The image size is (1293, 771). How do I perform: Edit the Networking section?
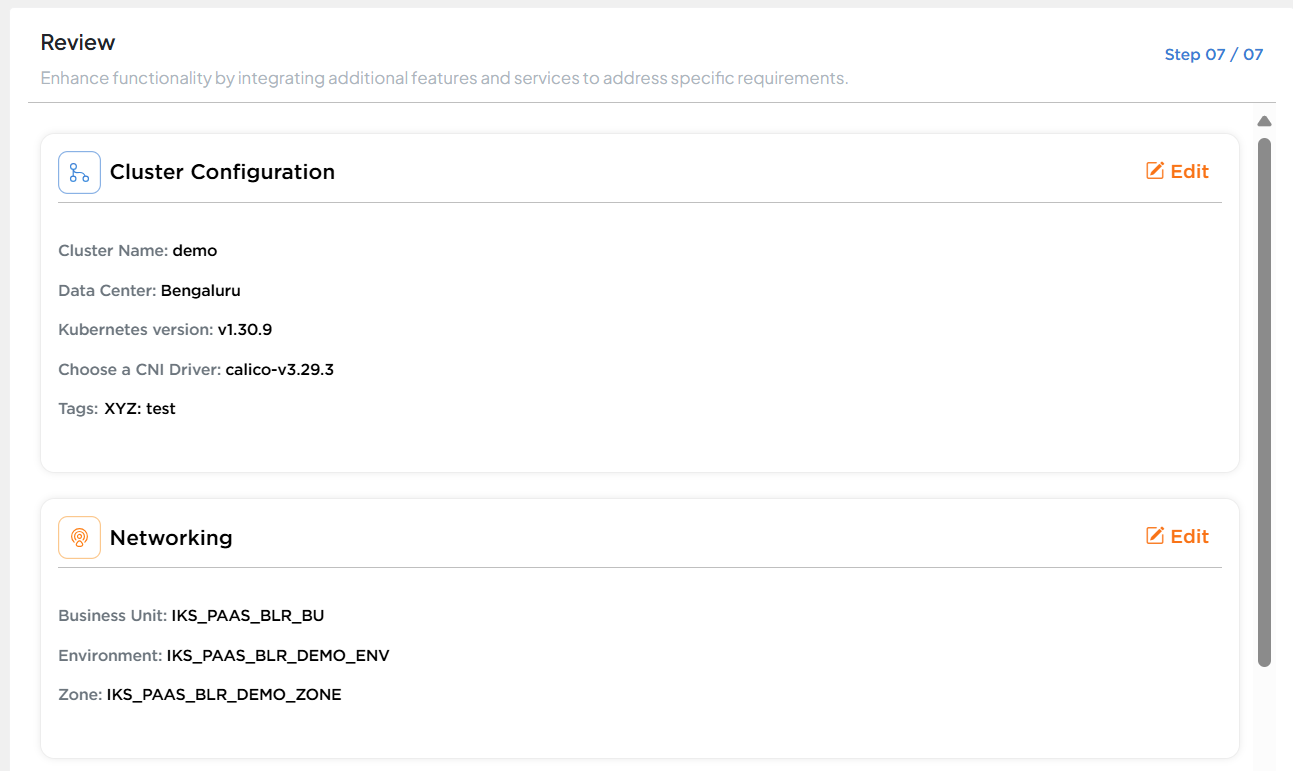(x=1177, y=536)
